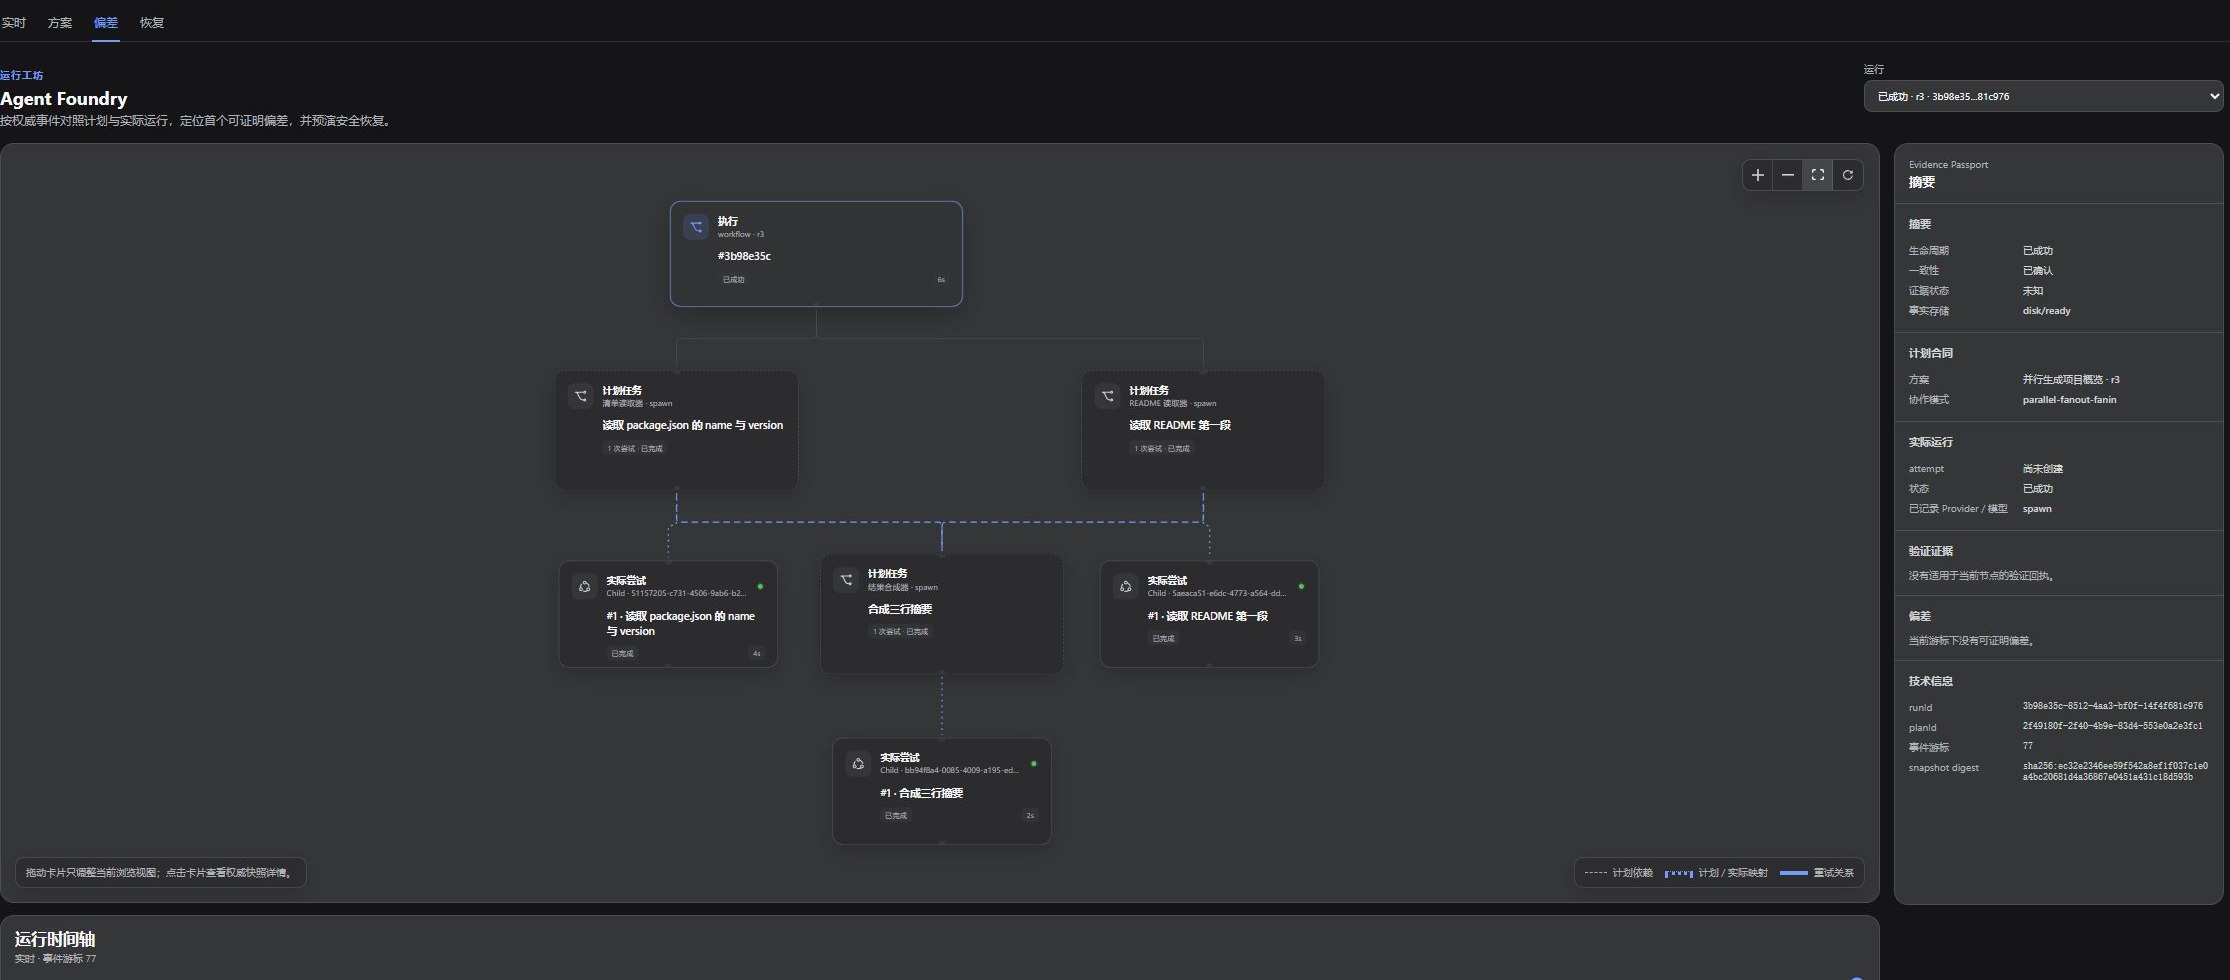Click green status dot on 合成三行摘要 attempt card
The width and height of the screenshot is (2230, 980).
point(1033,764)
